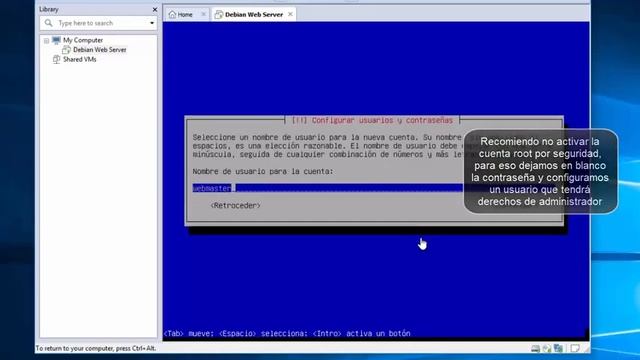Activate the Retroceder button in installer
This screenshot has height=360, width=640.
click(x=236, y=206)
